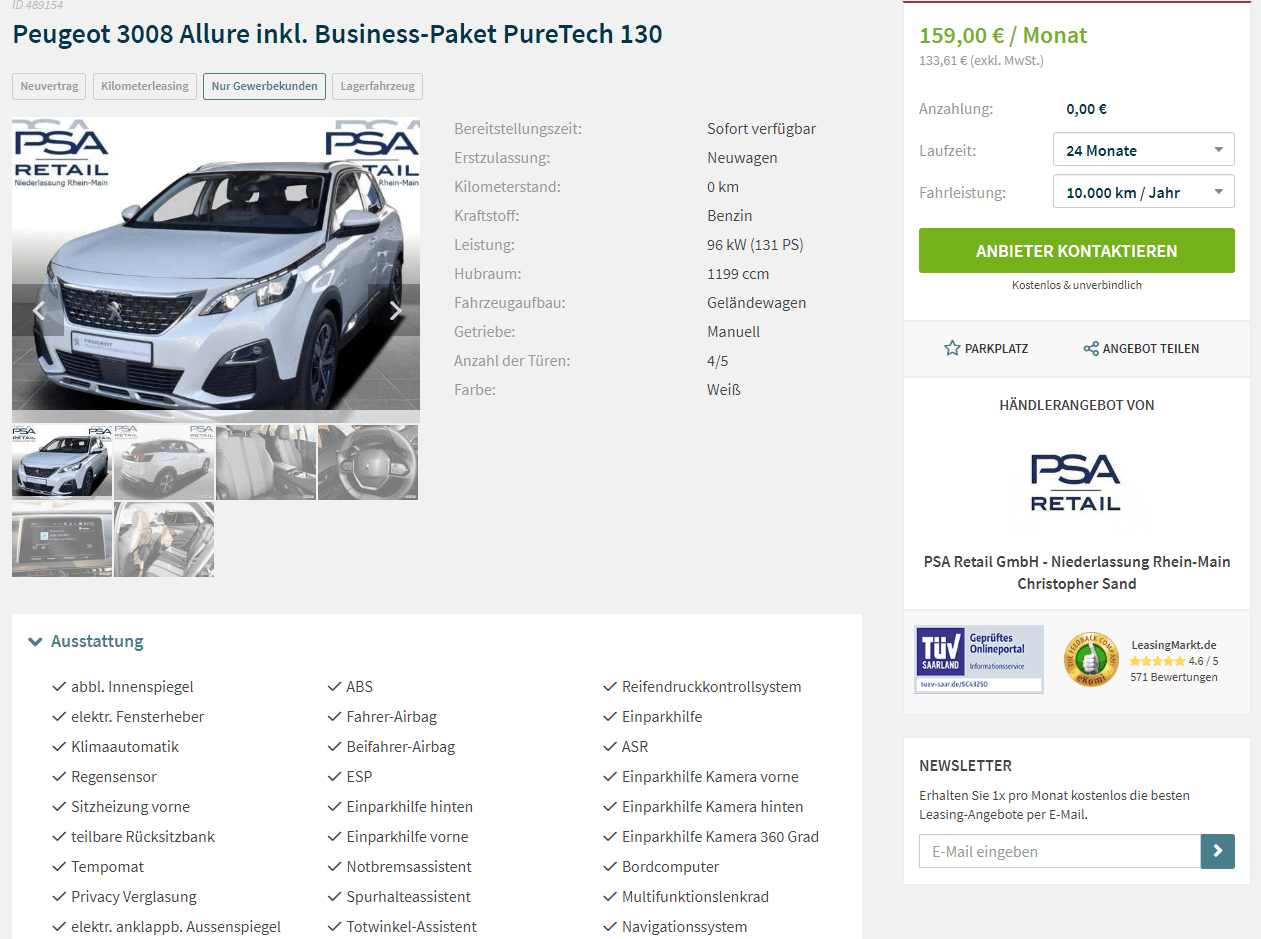Click the Parkplatz star icon

click(952, 348)
